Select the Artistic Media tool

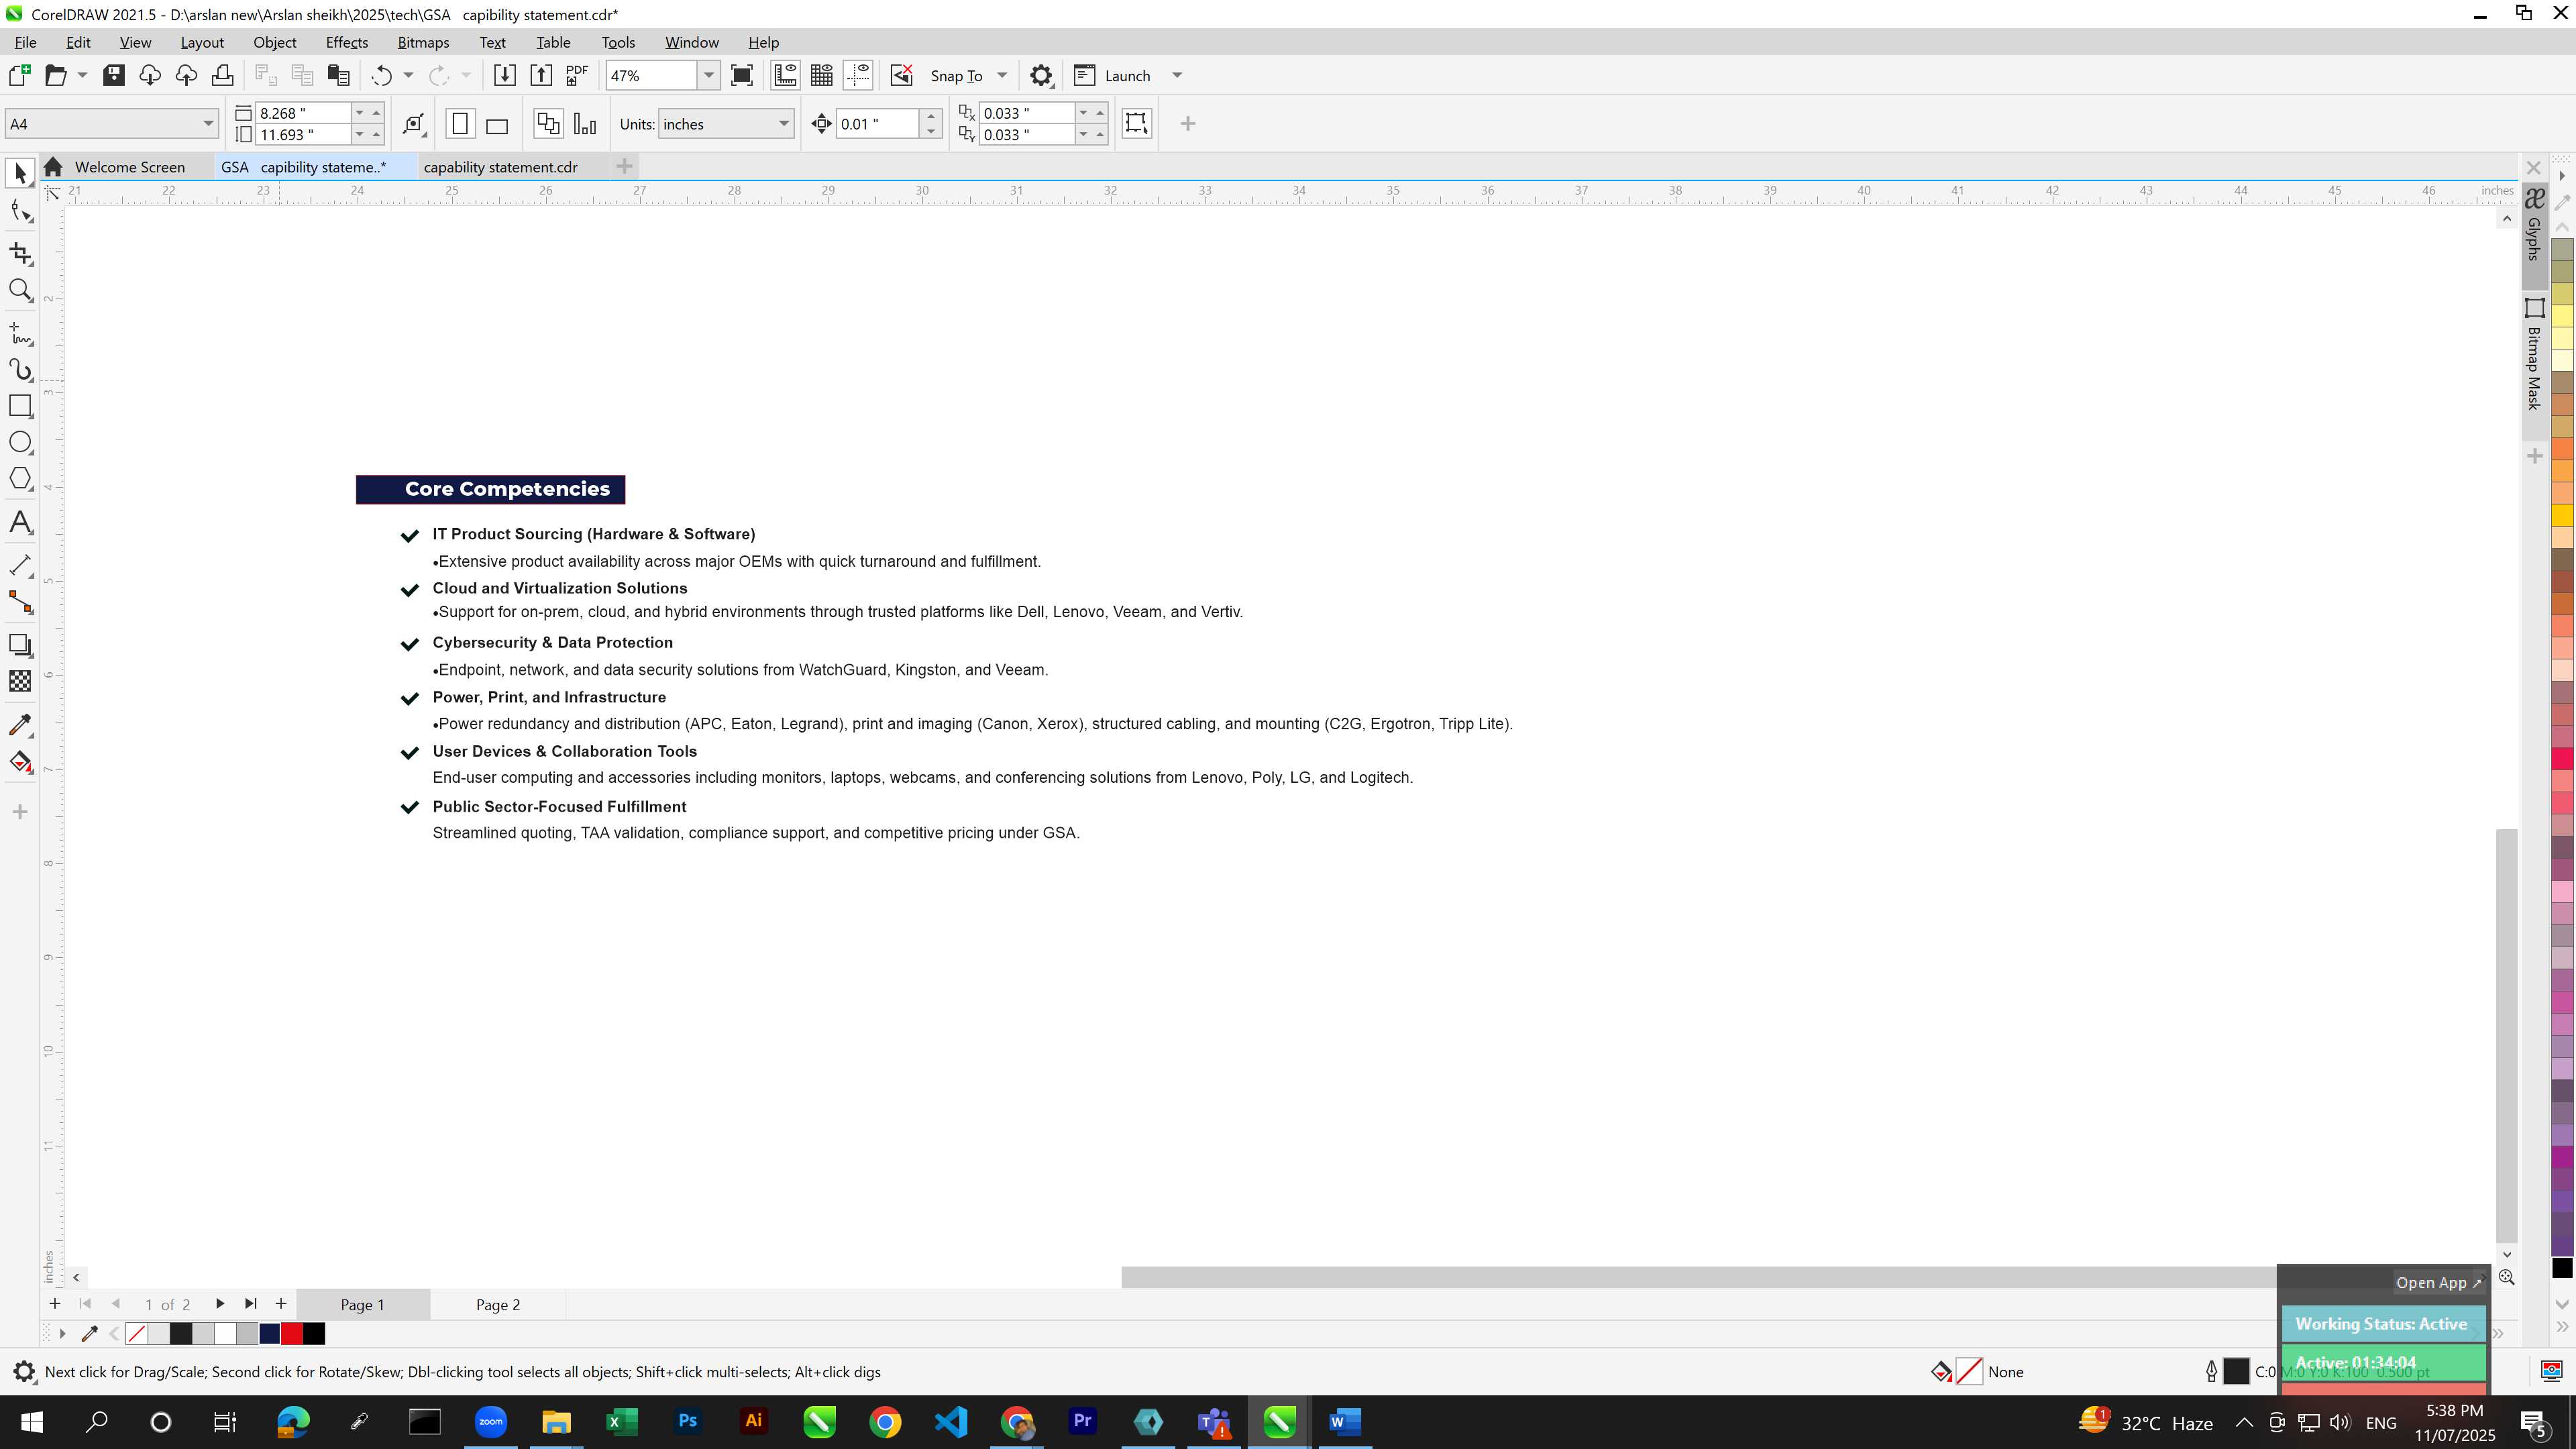tap(20, 370)
